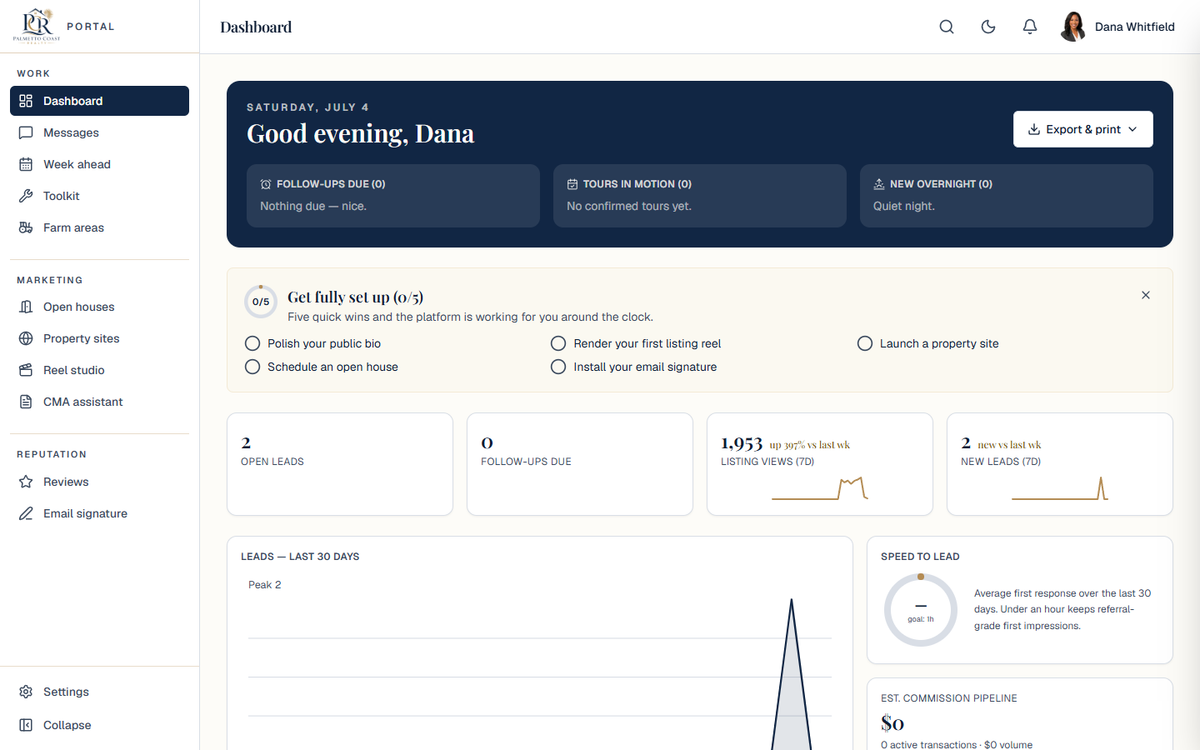Click the Polish your public bio label
1200x750 pixels.
tap(324, 343)
